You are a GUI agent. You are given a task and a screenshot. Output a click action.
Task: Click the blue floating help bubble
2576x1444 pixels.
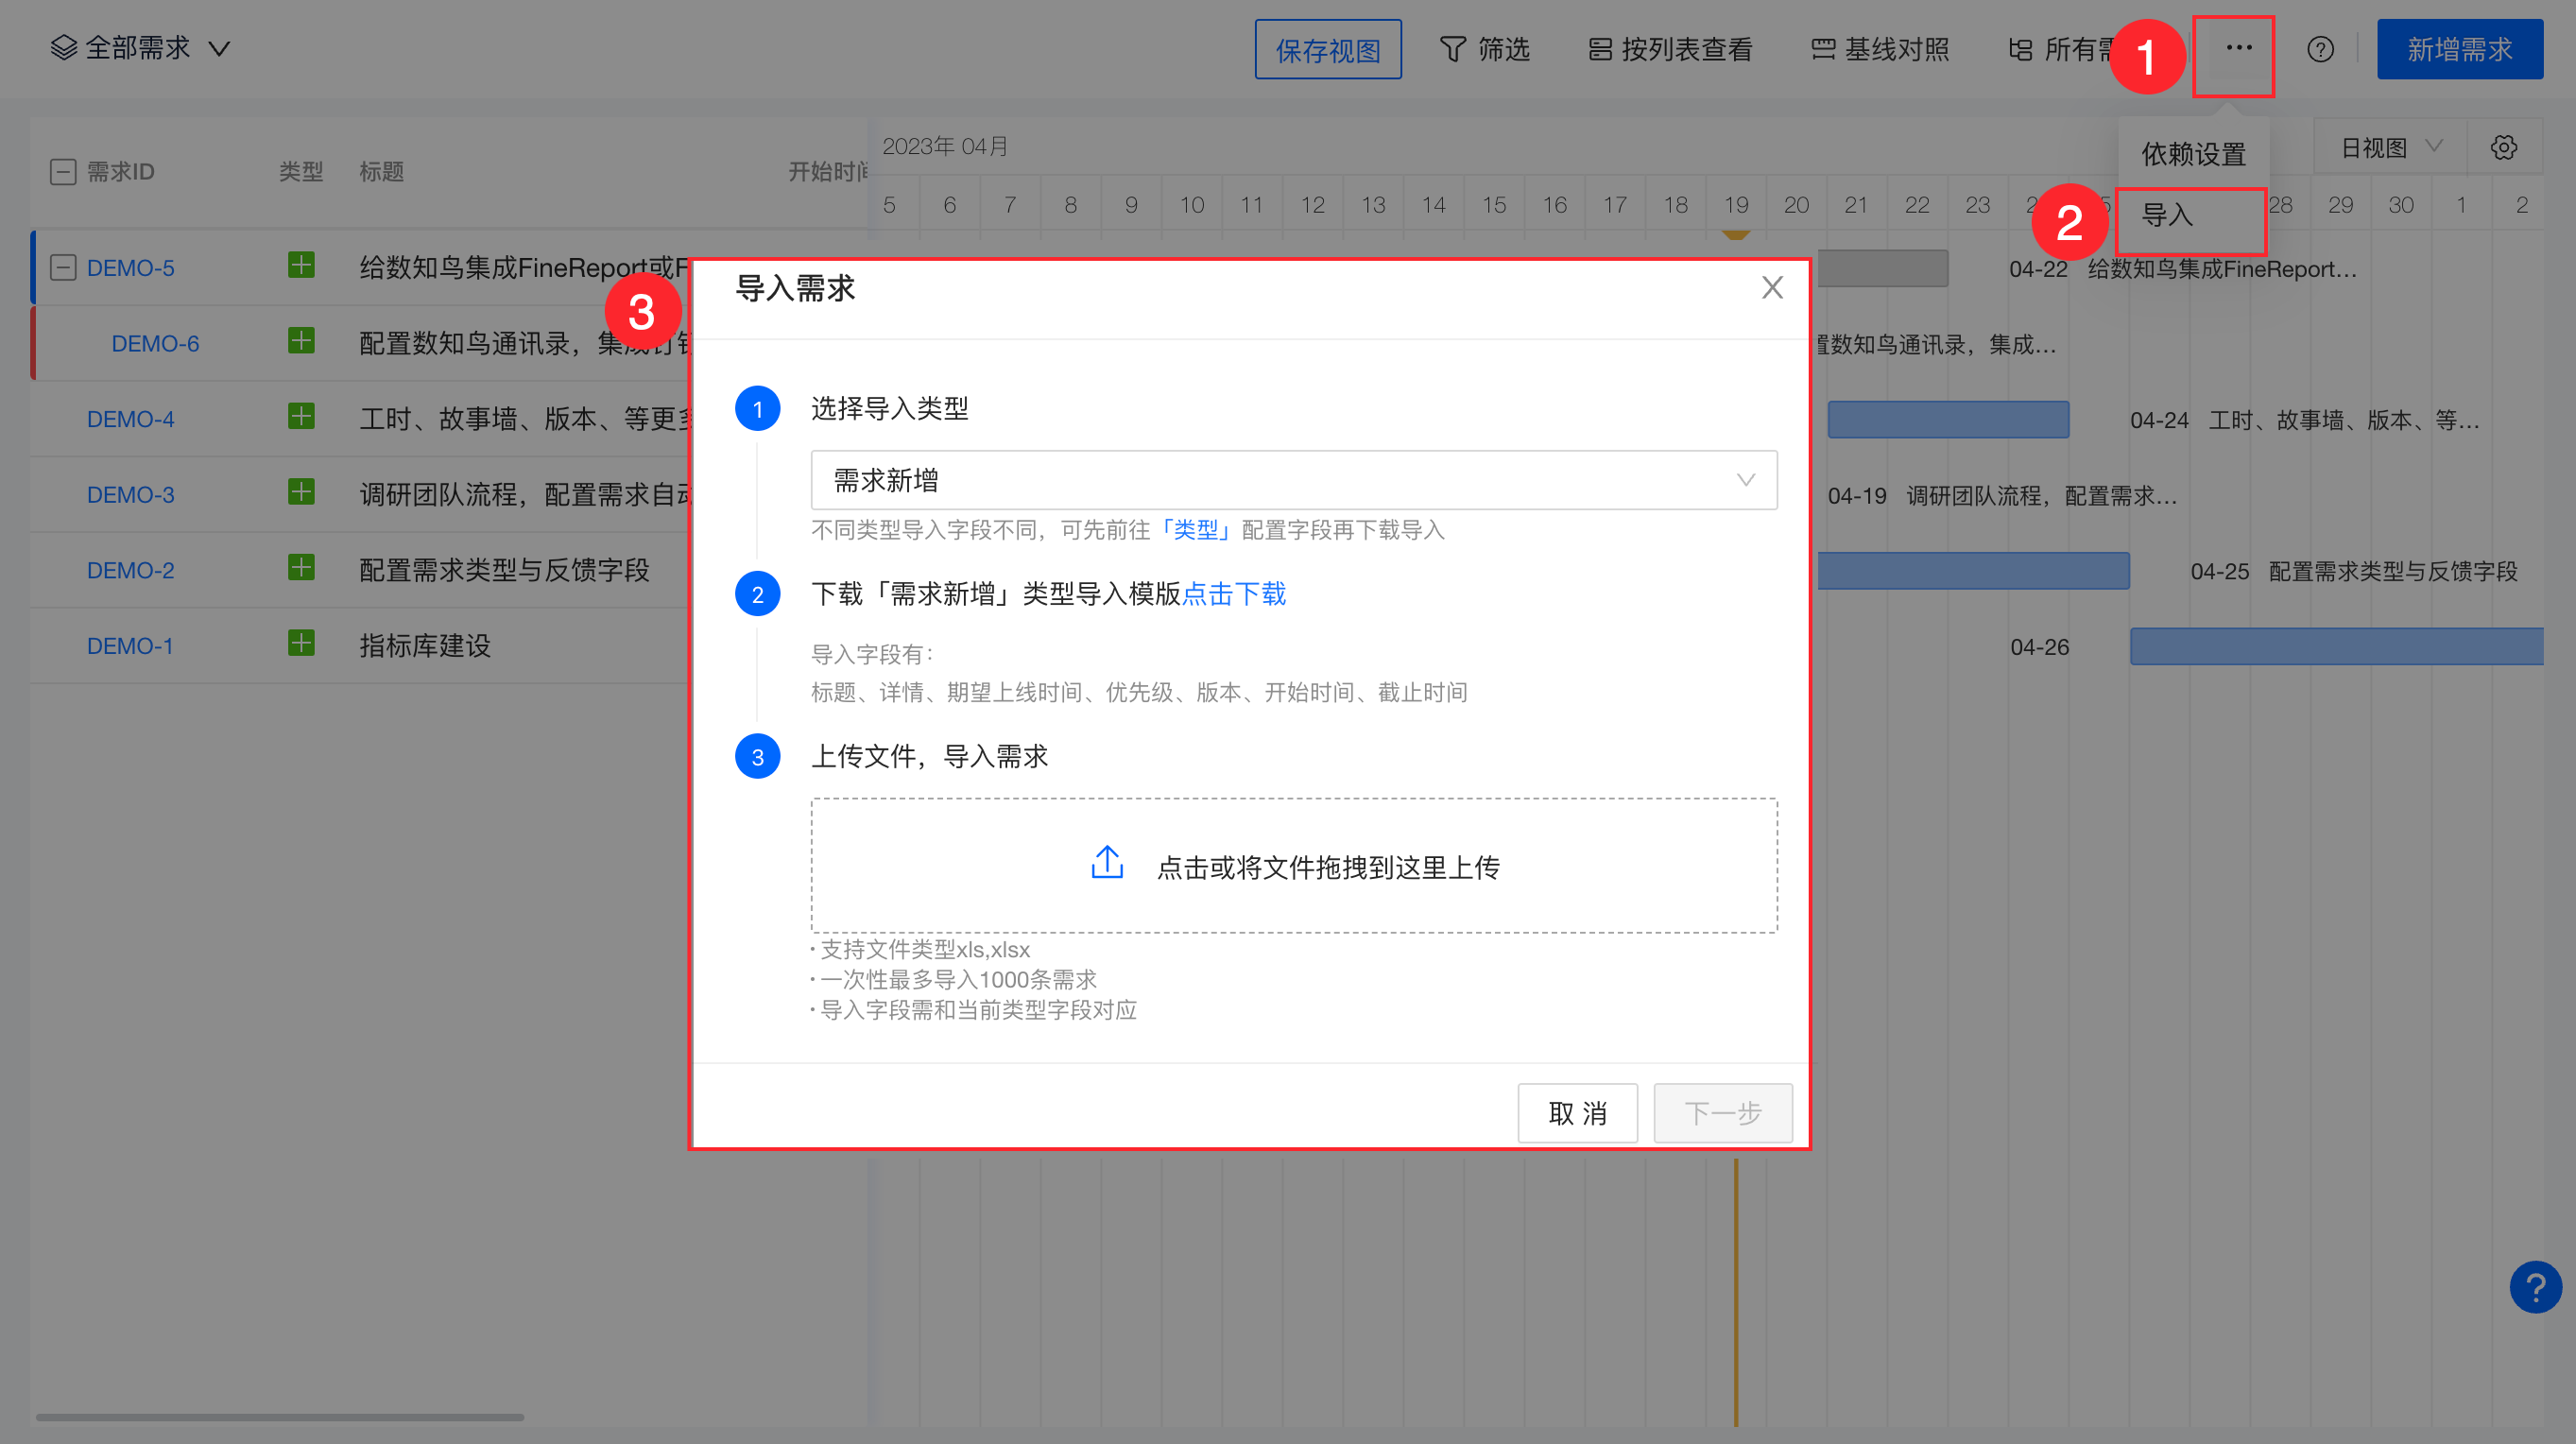coord(2534,1287)
